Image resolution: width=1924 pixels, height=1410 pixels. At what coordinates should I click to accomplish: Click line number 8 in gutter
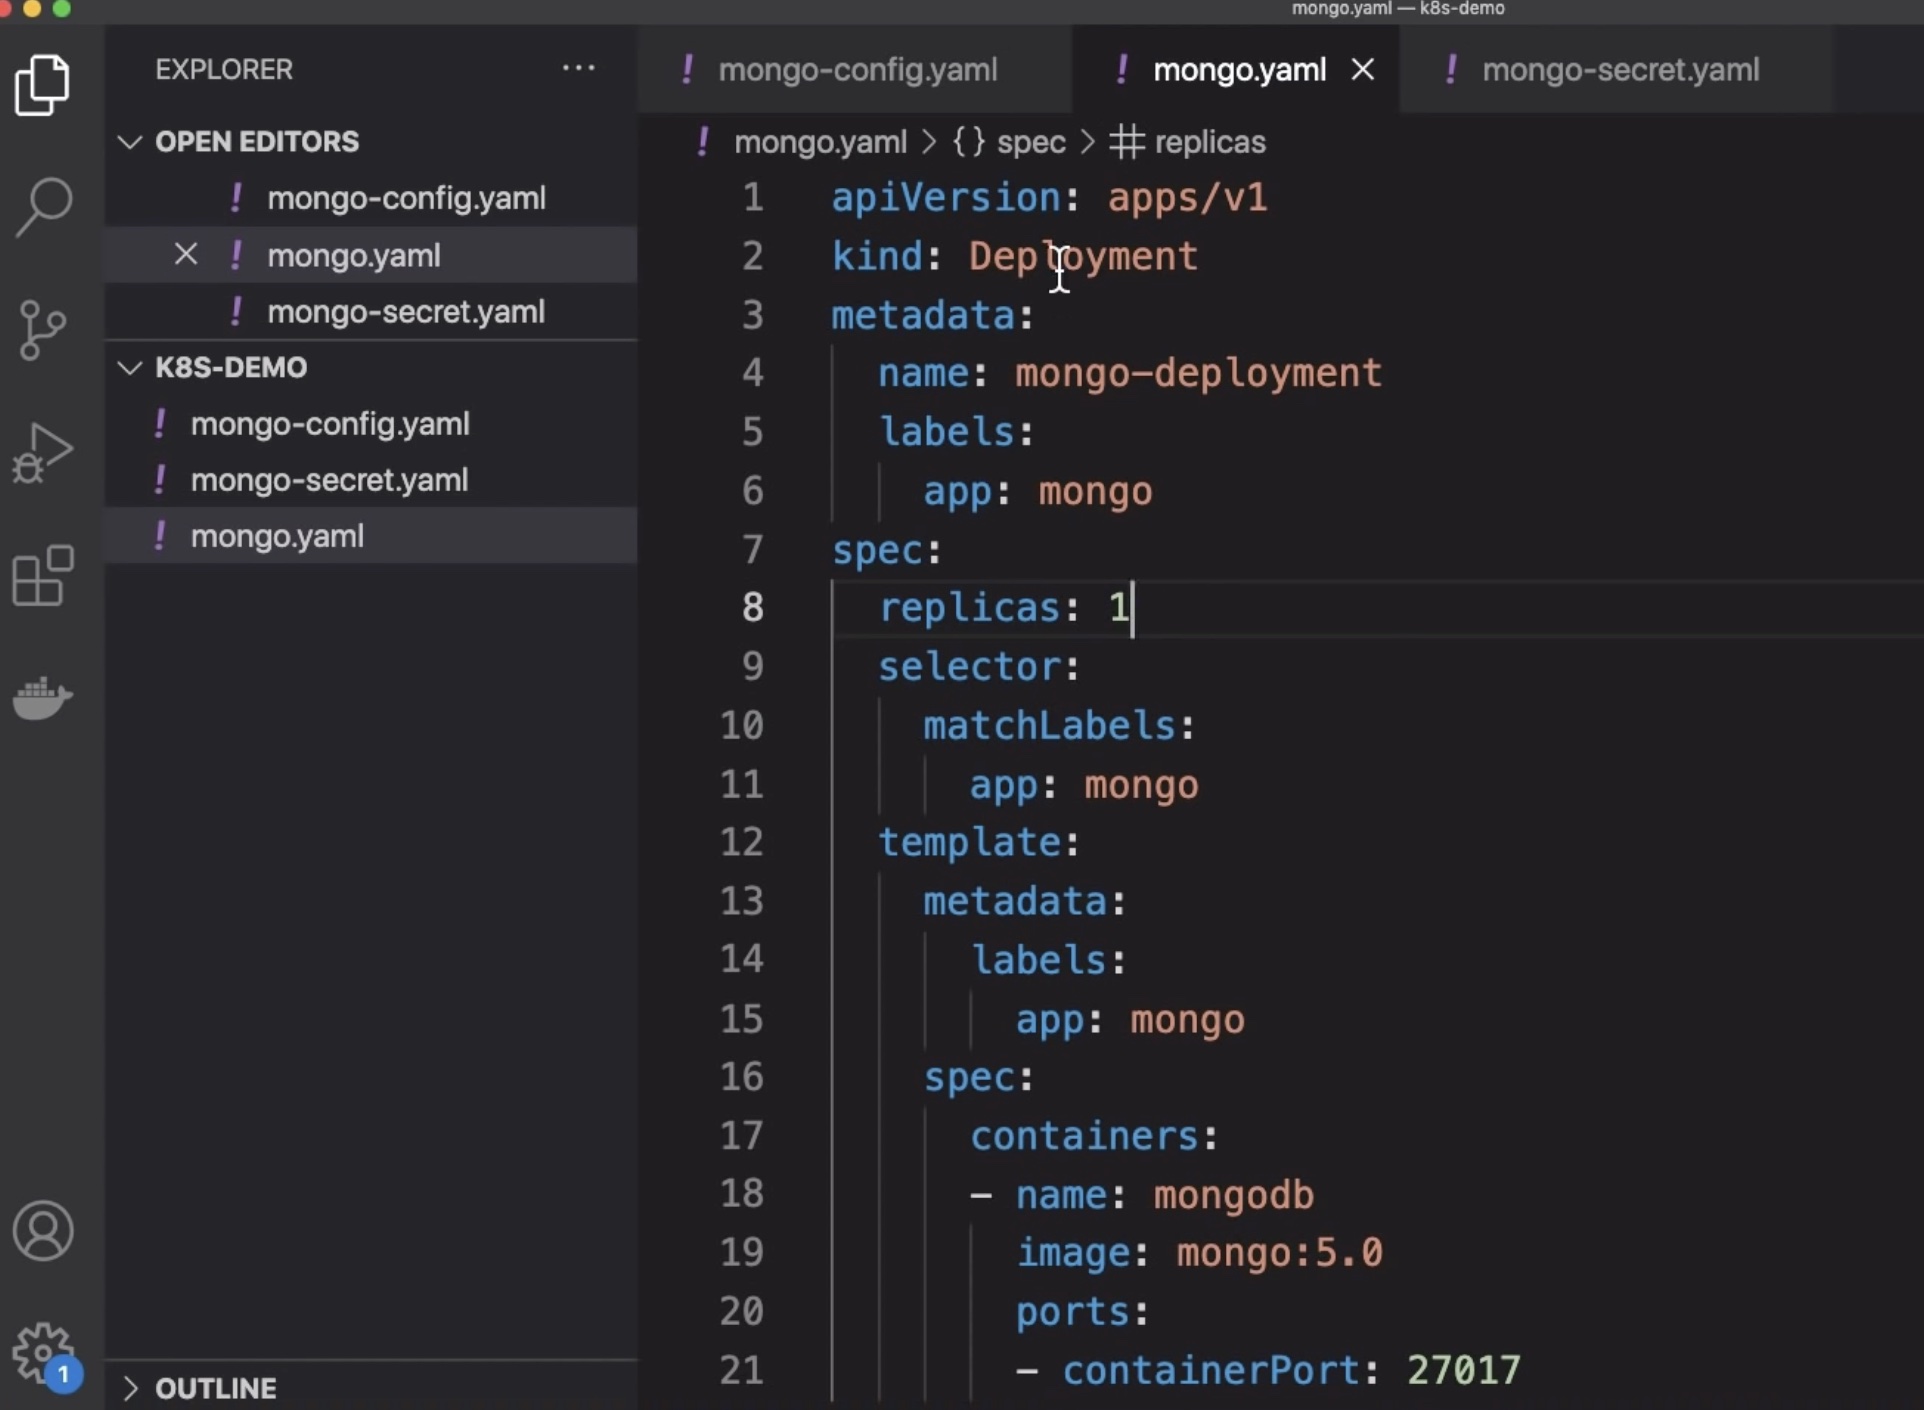(x=753, y=607)
